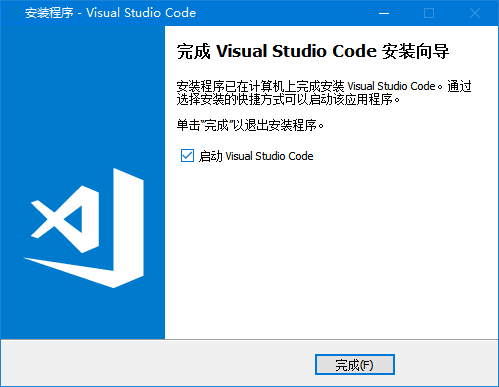
Task: Click the paragraph starting 安装程序已在计算机上完成安装
Action: point(324,93)
